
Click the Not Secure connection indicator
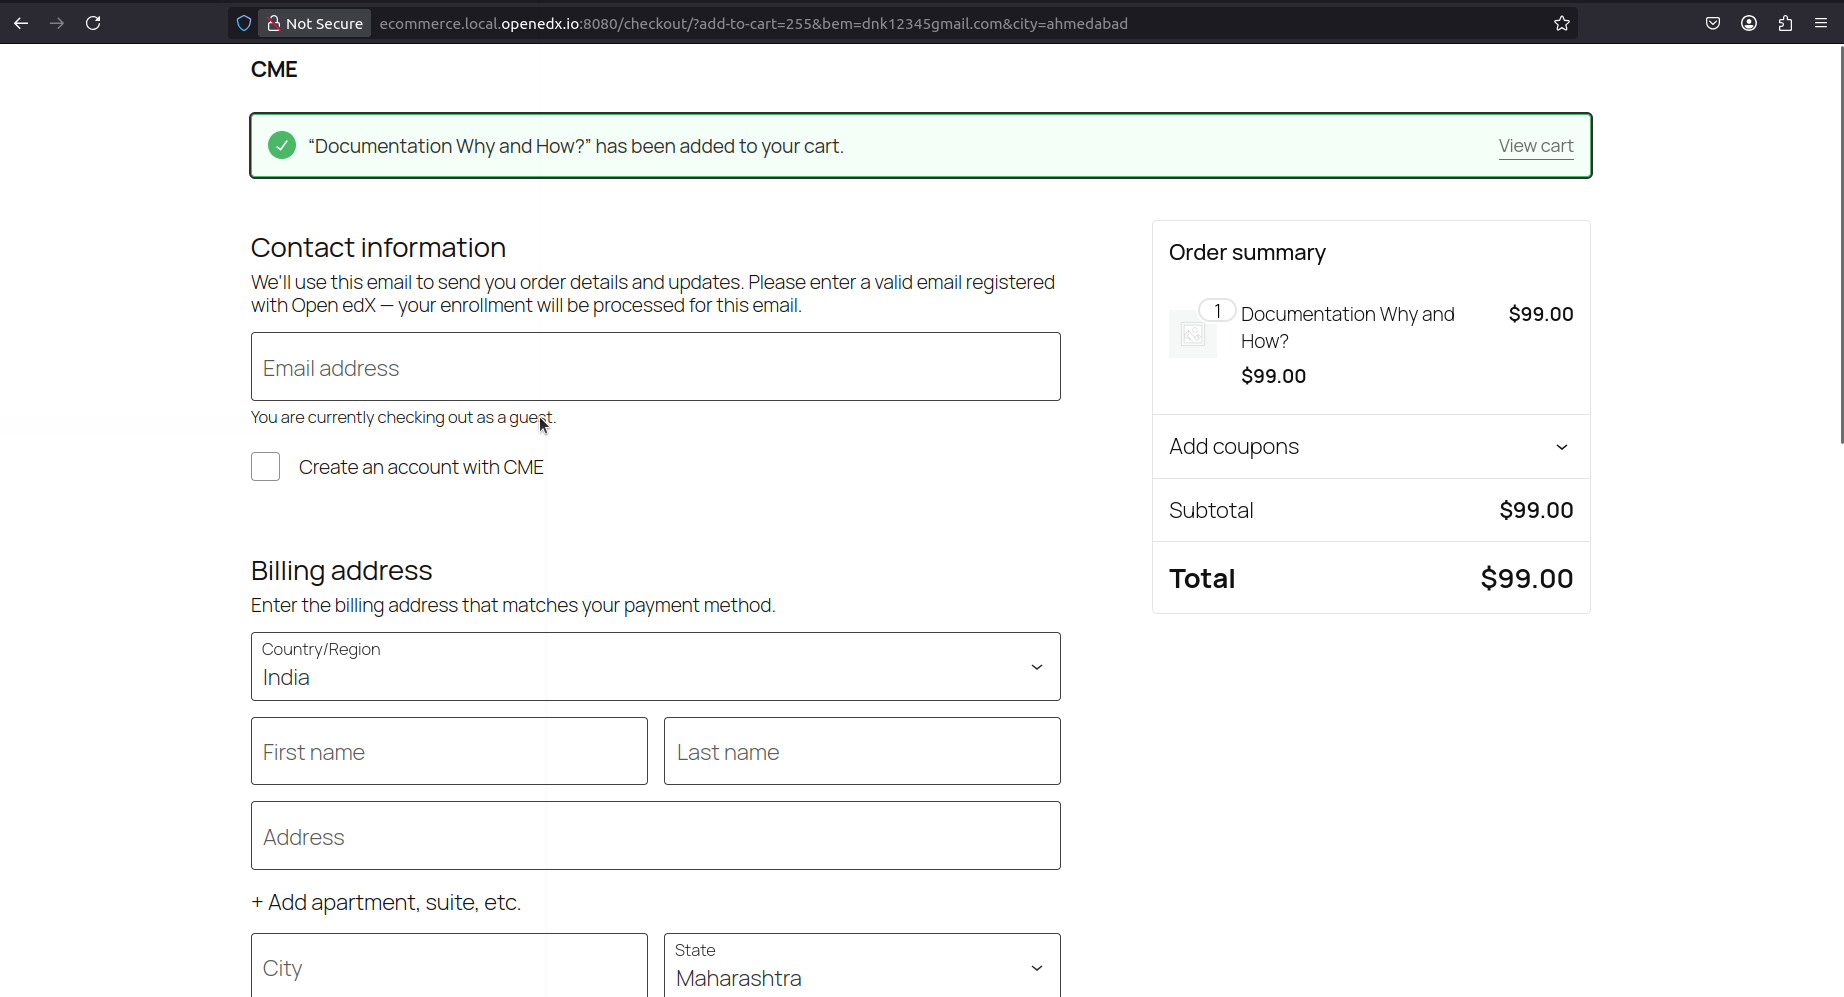[315, 23]
